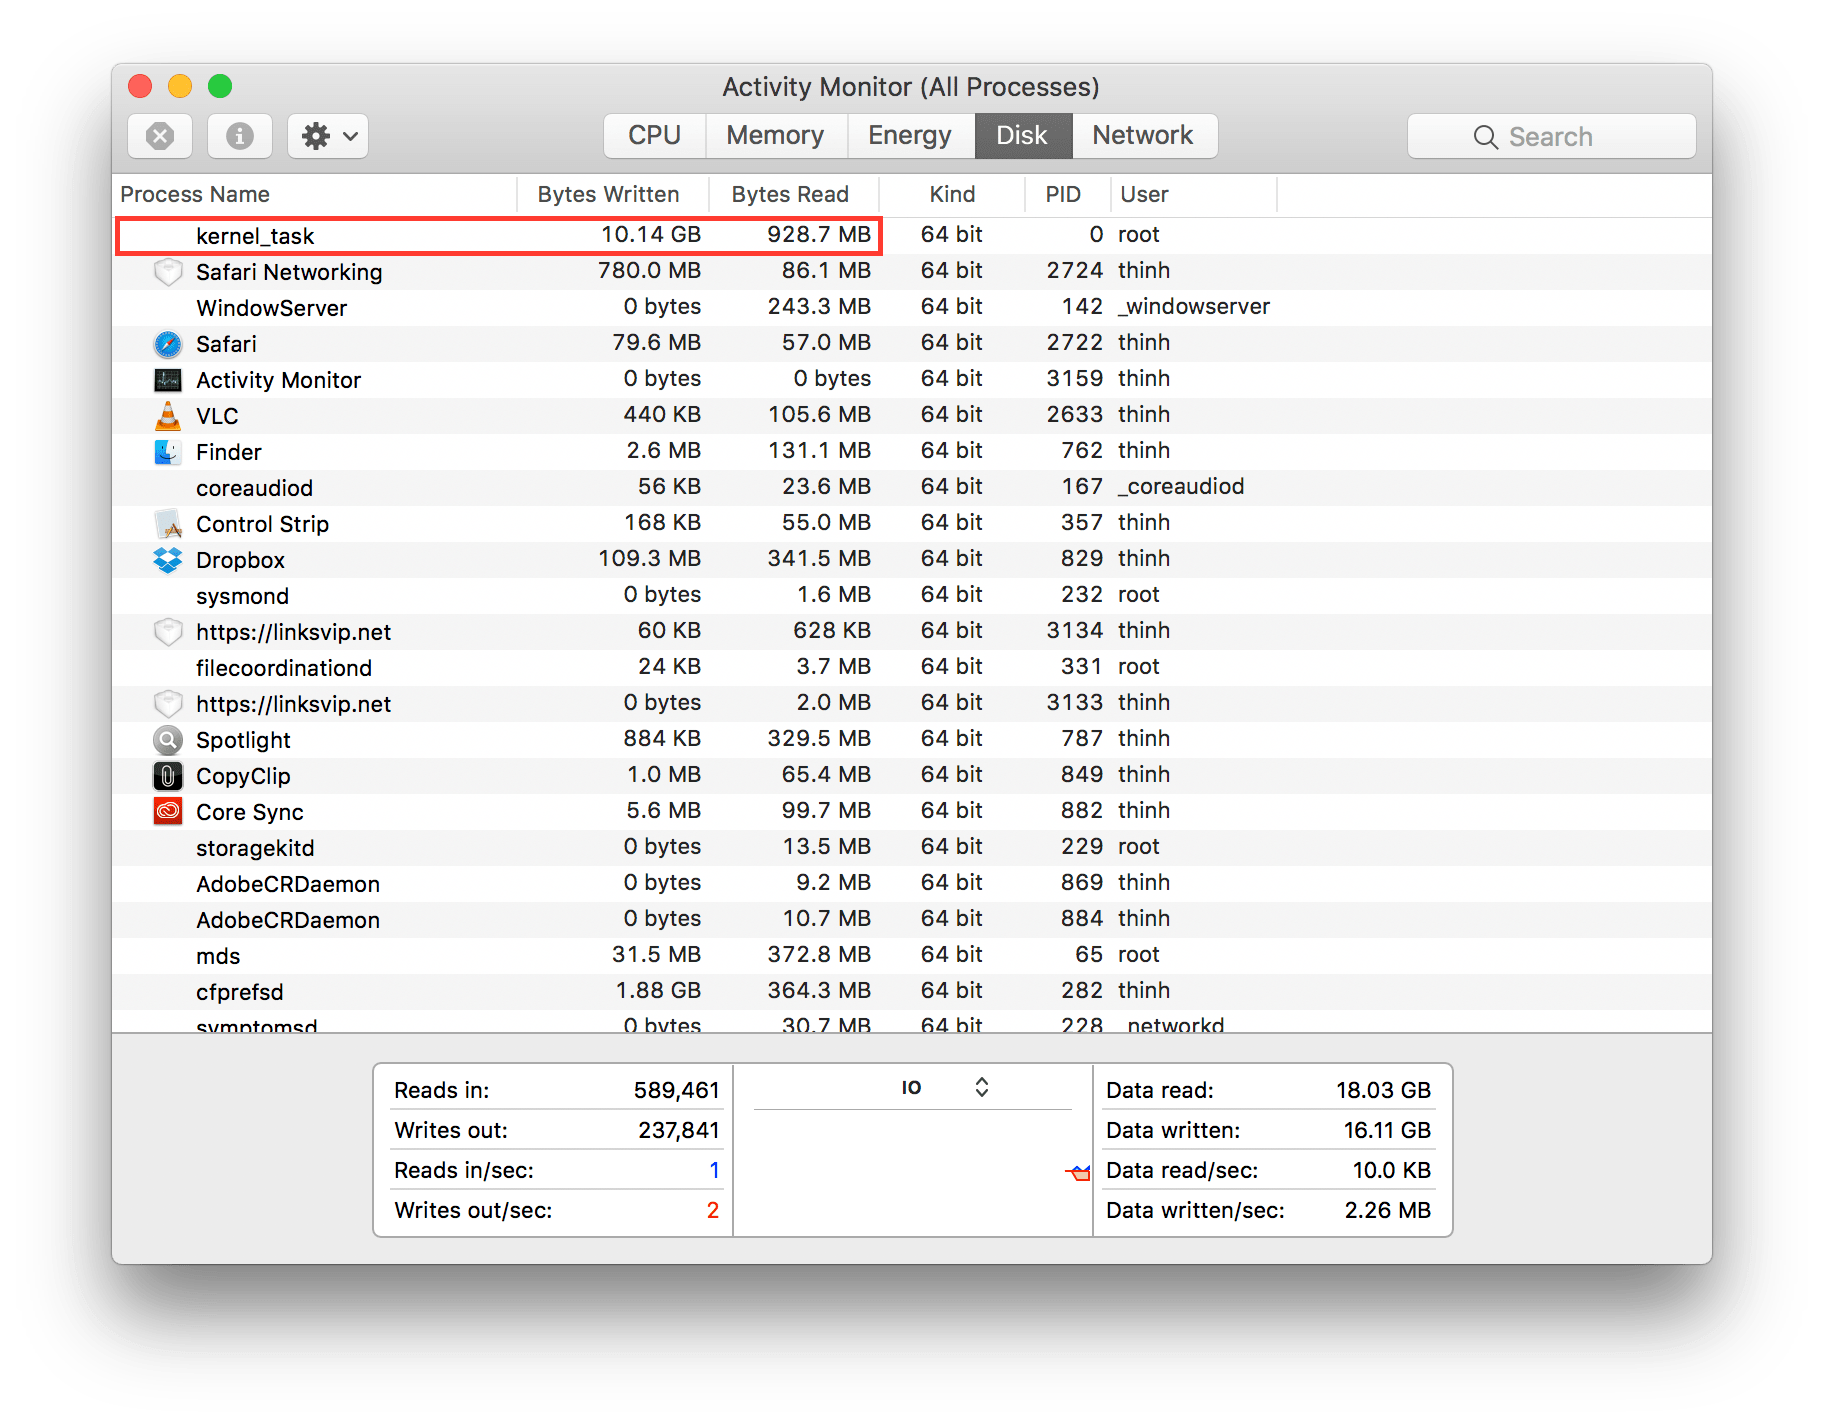Select the filecoordinationd process row
1824x1424 pixels.
912,667
